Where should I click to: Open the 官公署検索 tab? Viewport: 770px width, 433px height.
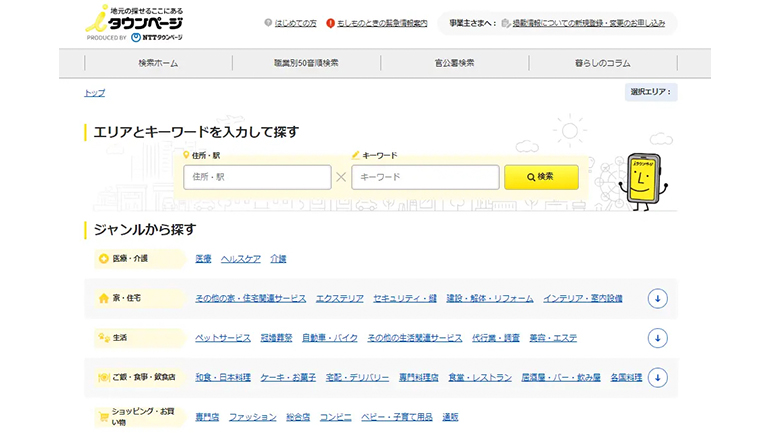click(455, 63)
